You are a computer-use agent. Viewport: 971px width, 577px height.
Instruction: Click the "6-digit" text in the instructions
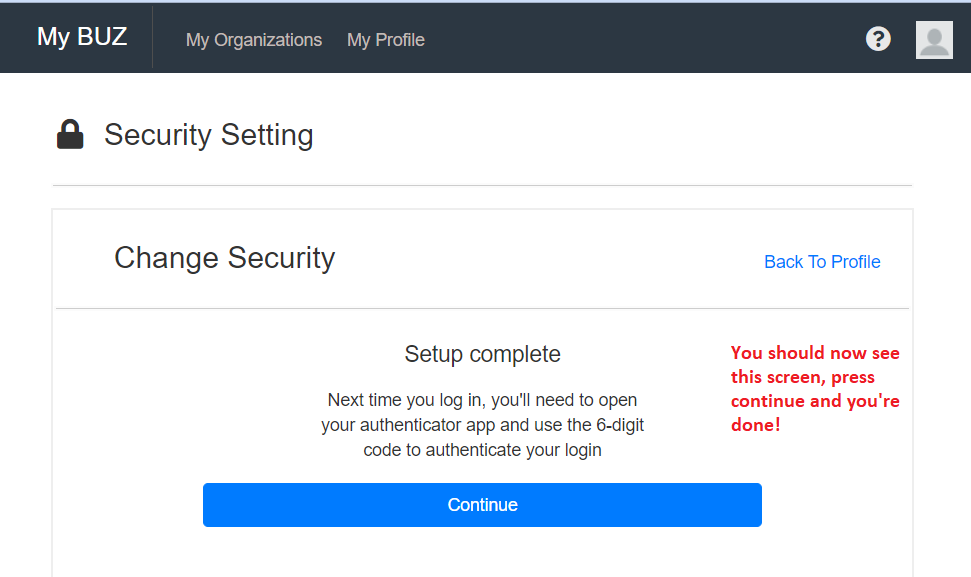pyautogui.click(x=619, y=425)
